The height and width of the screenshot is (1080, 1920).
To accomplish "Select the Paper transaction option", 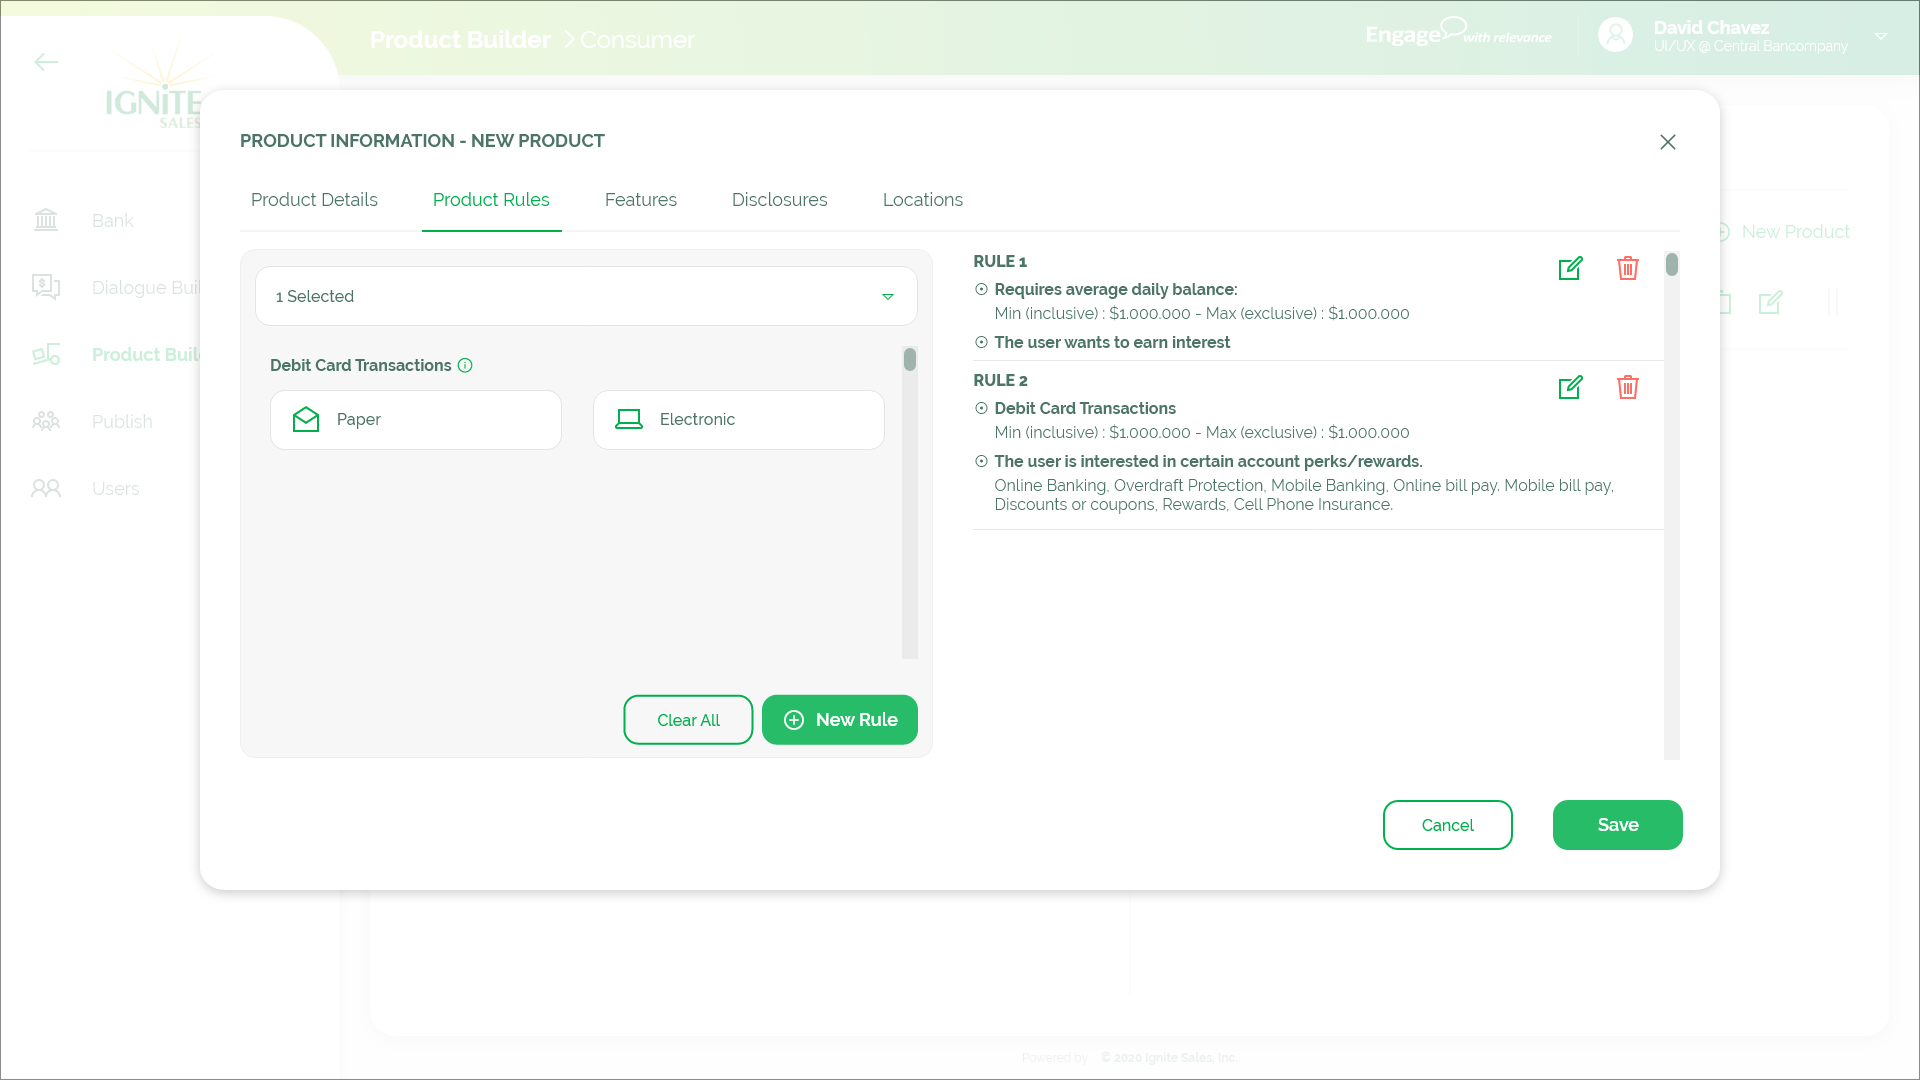I will click(x=415, y=420).
